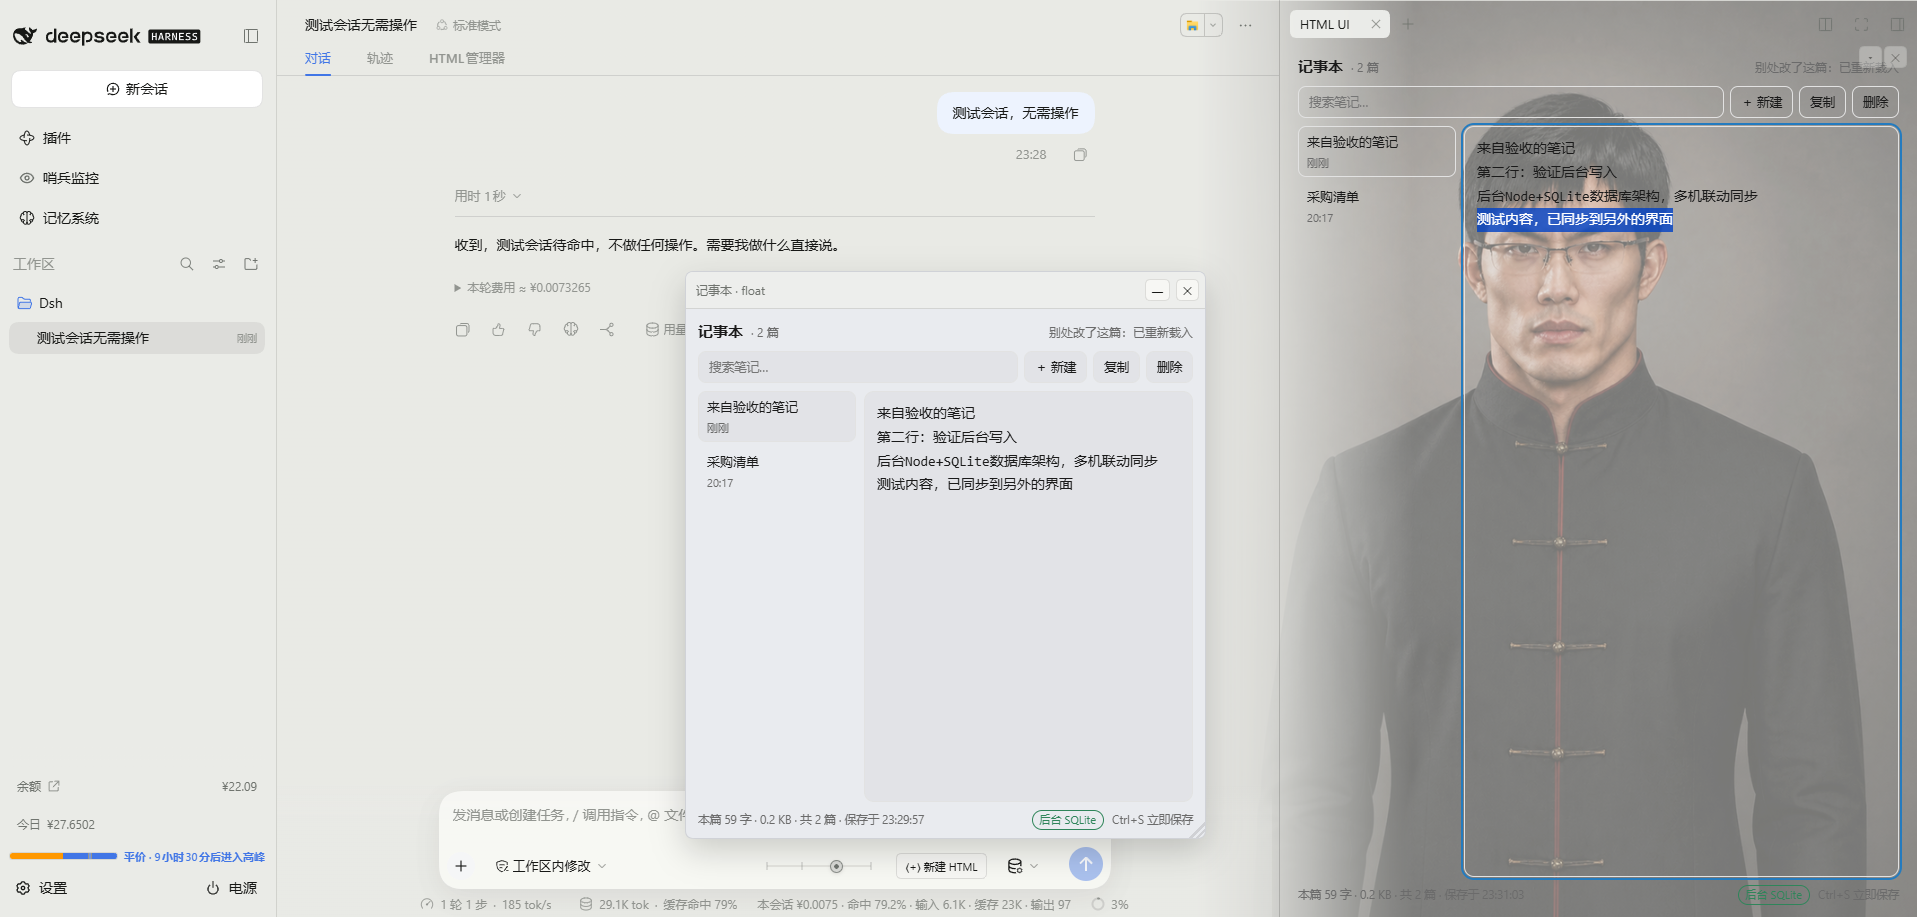Image resolution: width=1917 pixels, height=917 pixels.
Task: Select note 采购清单 in float notepad
Action: (777, 472)
